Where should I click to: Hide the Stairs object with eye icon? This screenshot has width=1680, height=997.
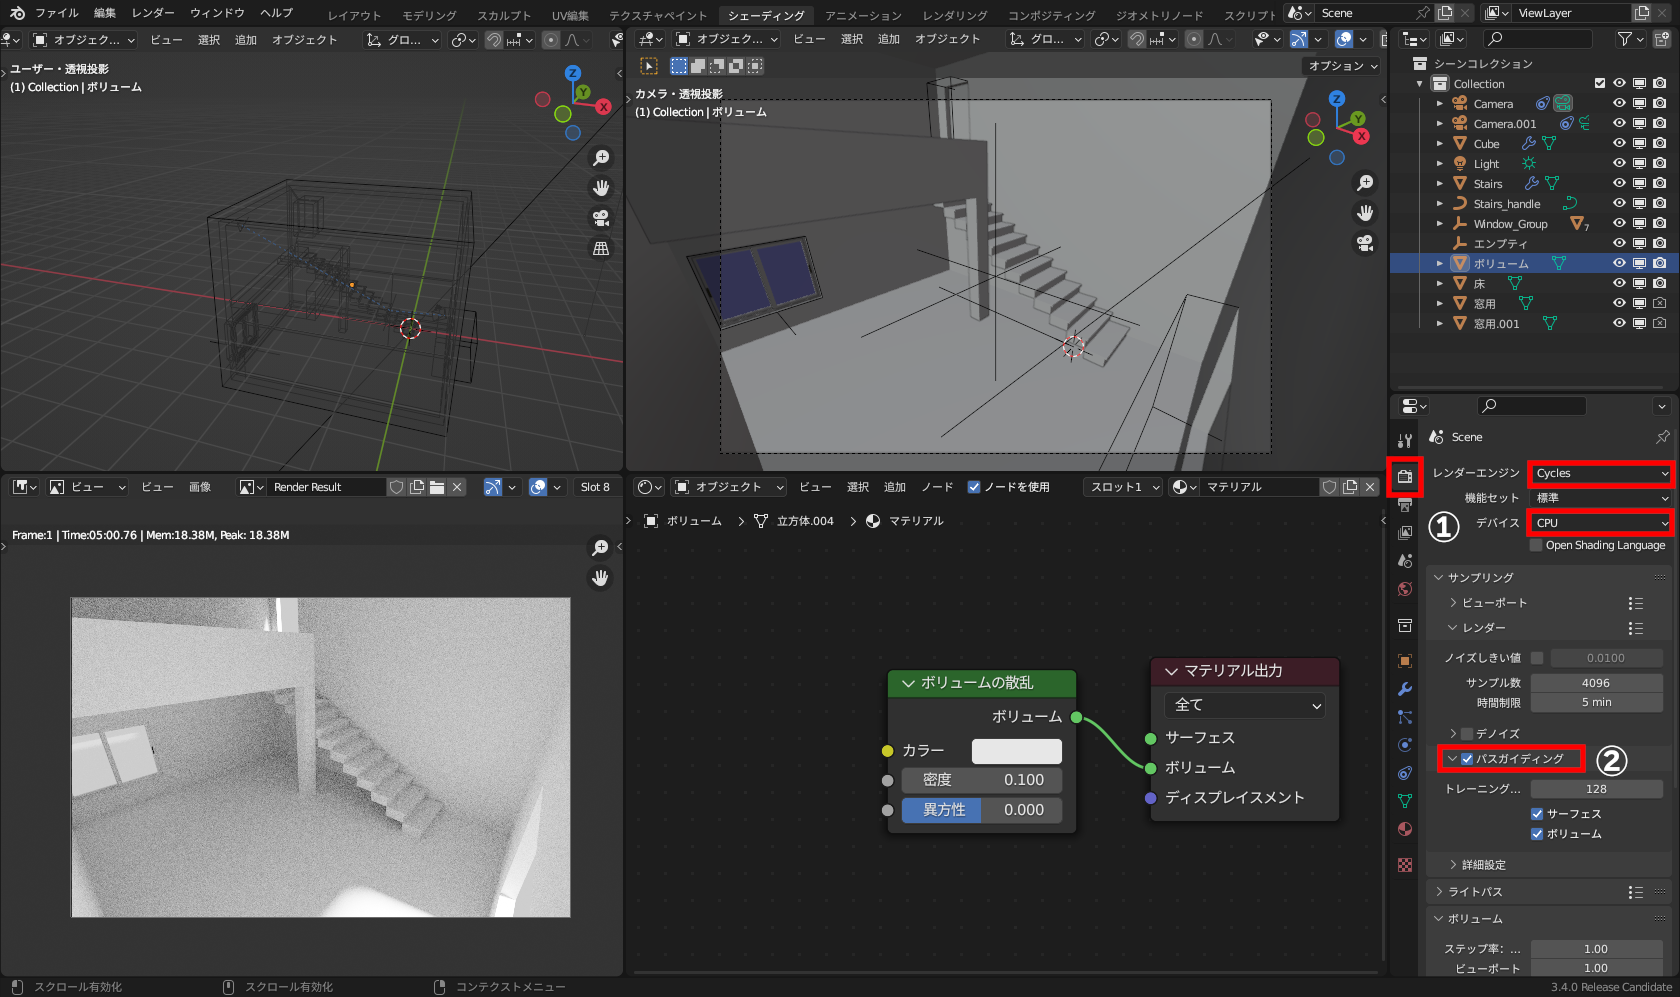(x=1619, y=183)
